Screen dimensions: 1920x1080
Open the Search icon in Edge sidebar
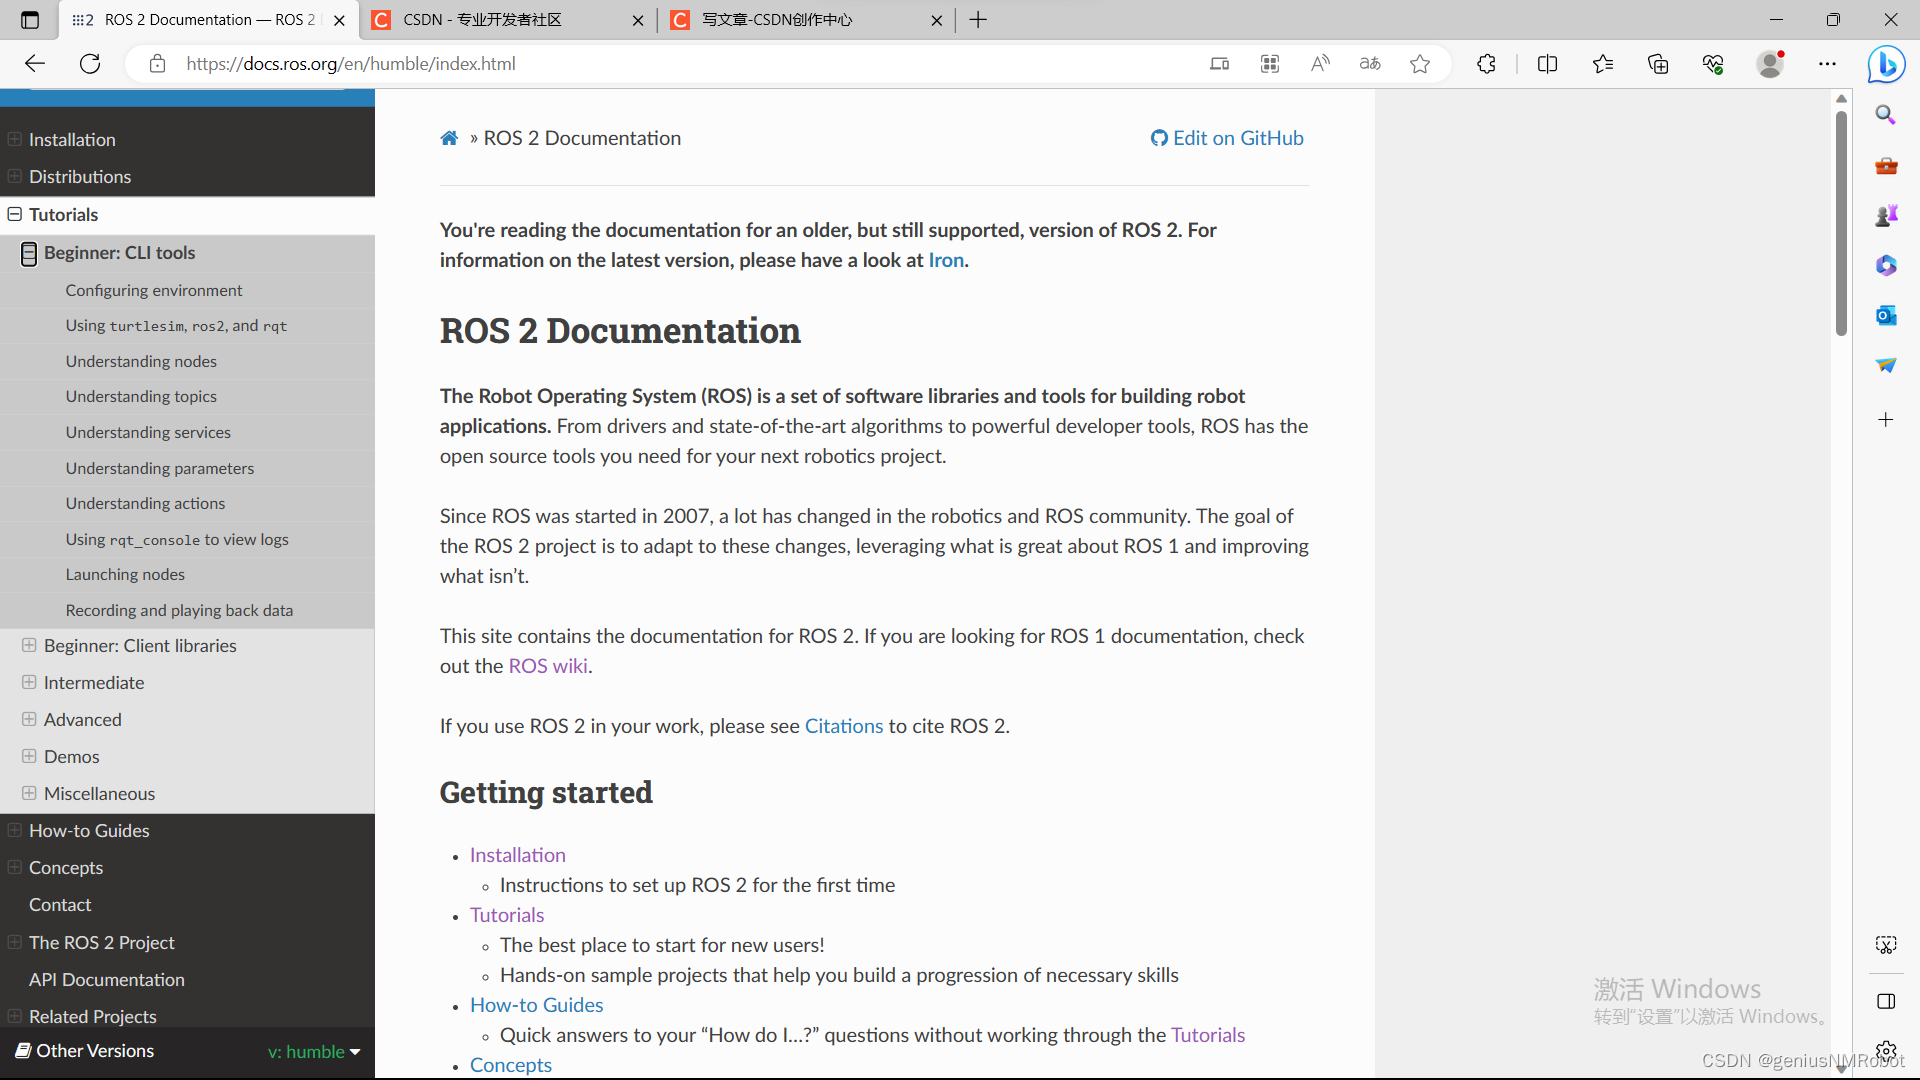tap(1886, 114)
